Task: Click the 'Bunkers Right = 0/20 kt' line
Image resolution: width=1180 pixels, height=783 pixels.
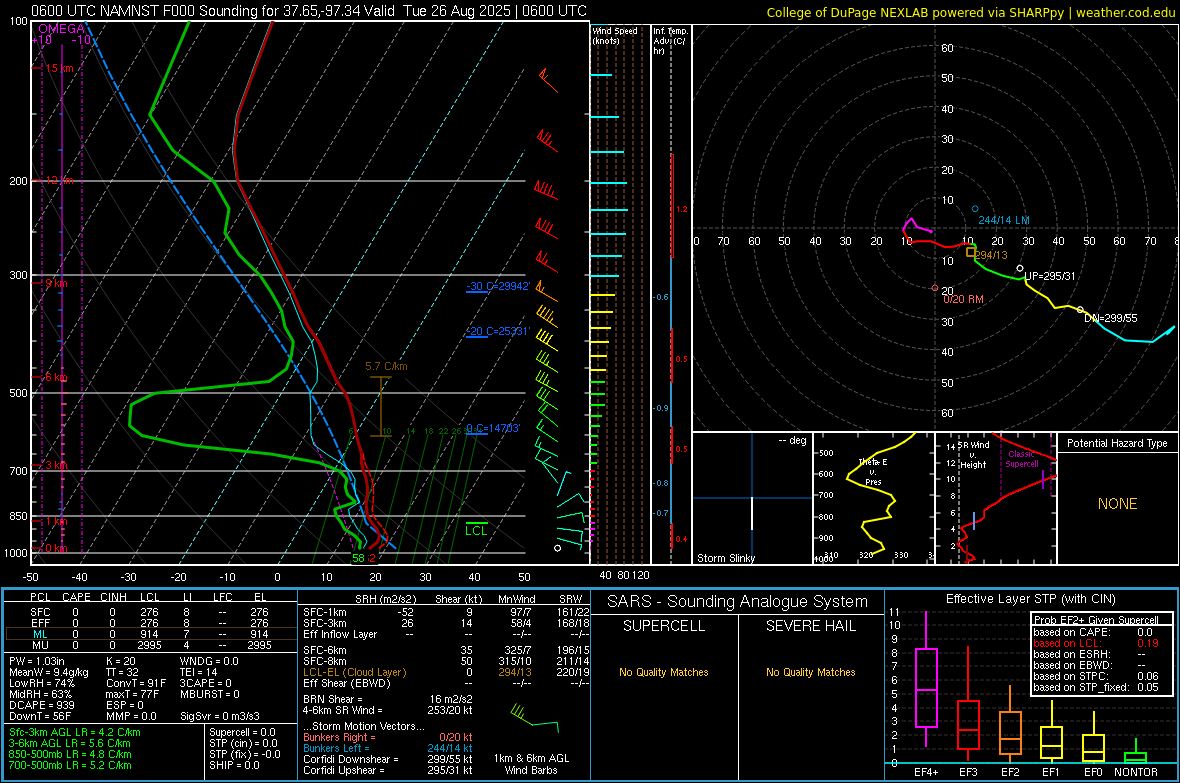Action: pos(388,737)
